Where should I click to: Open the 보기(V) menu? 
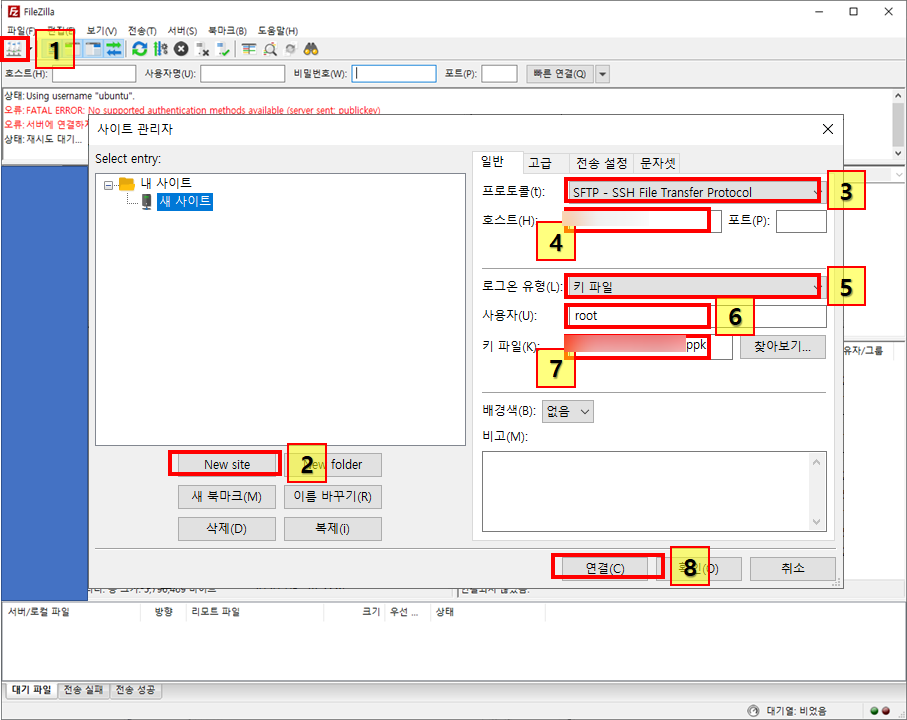point(102,31)
